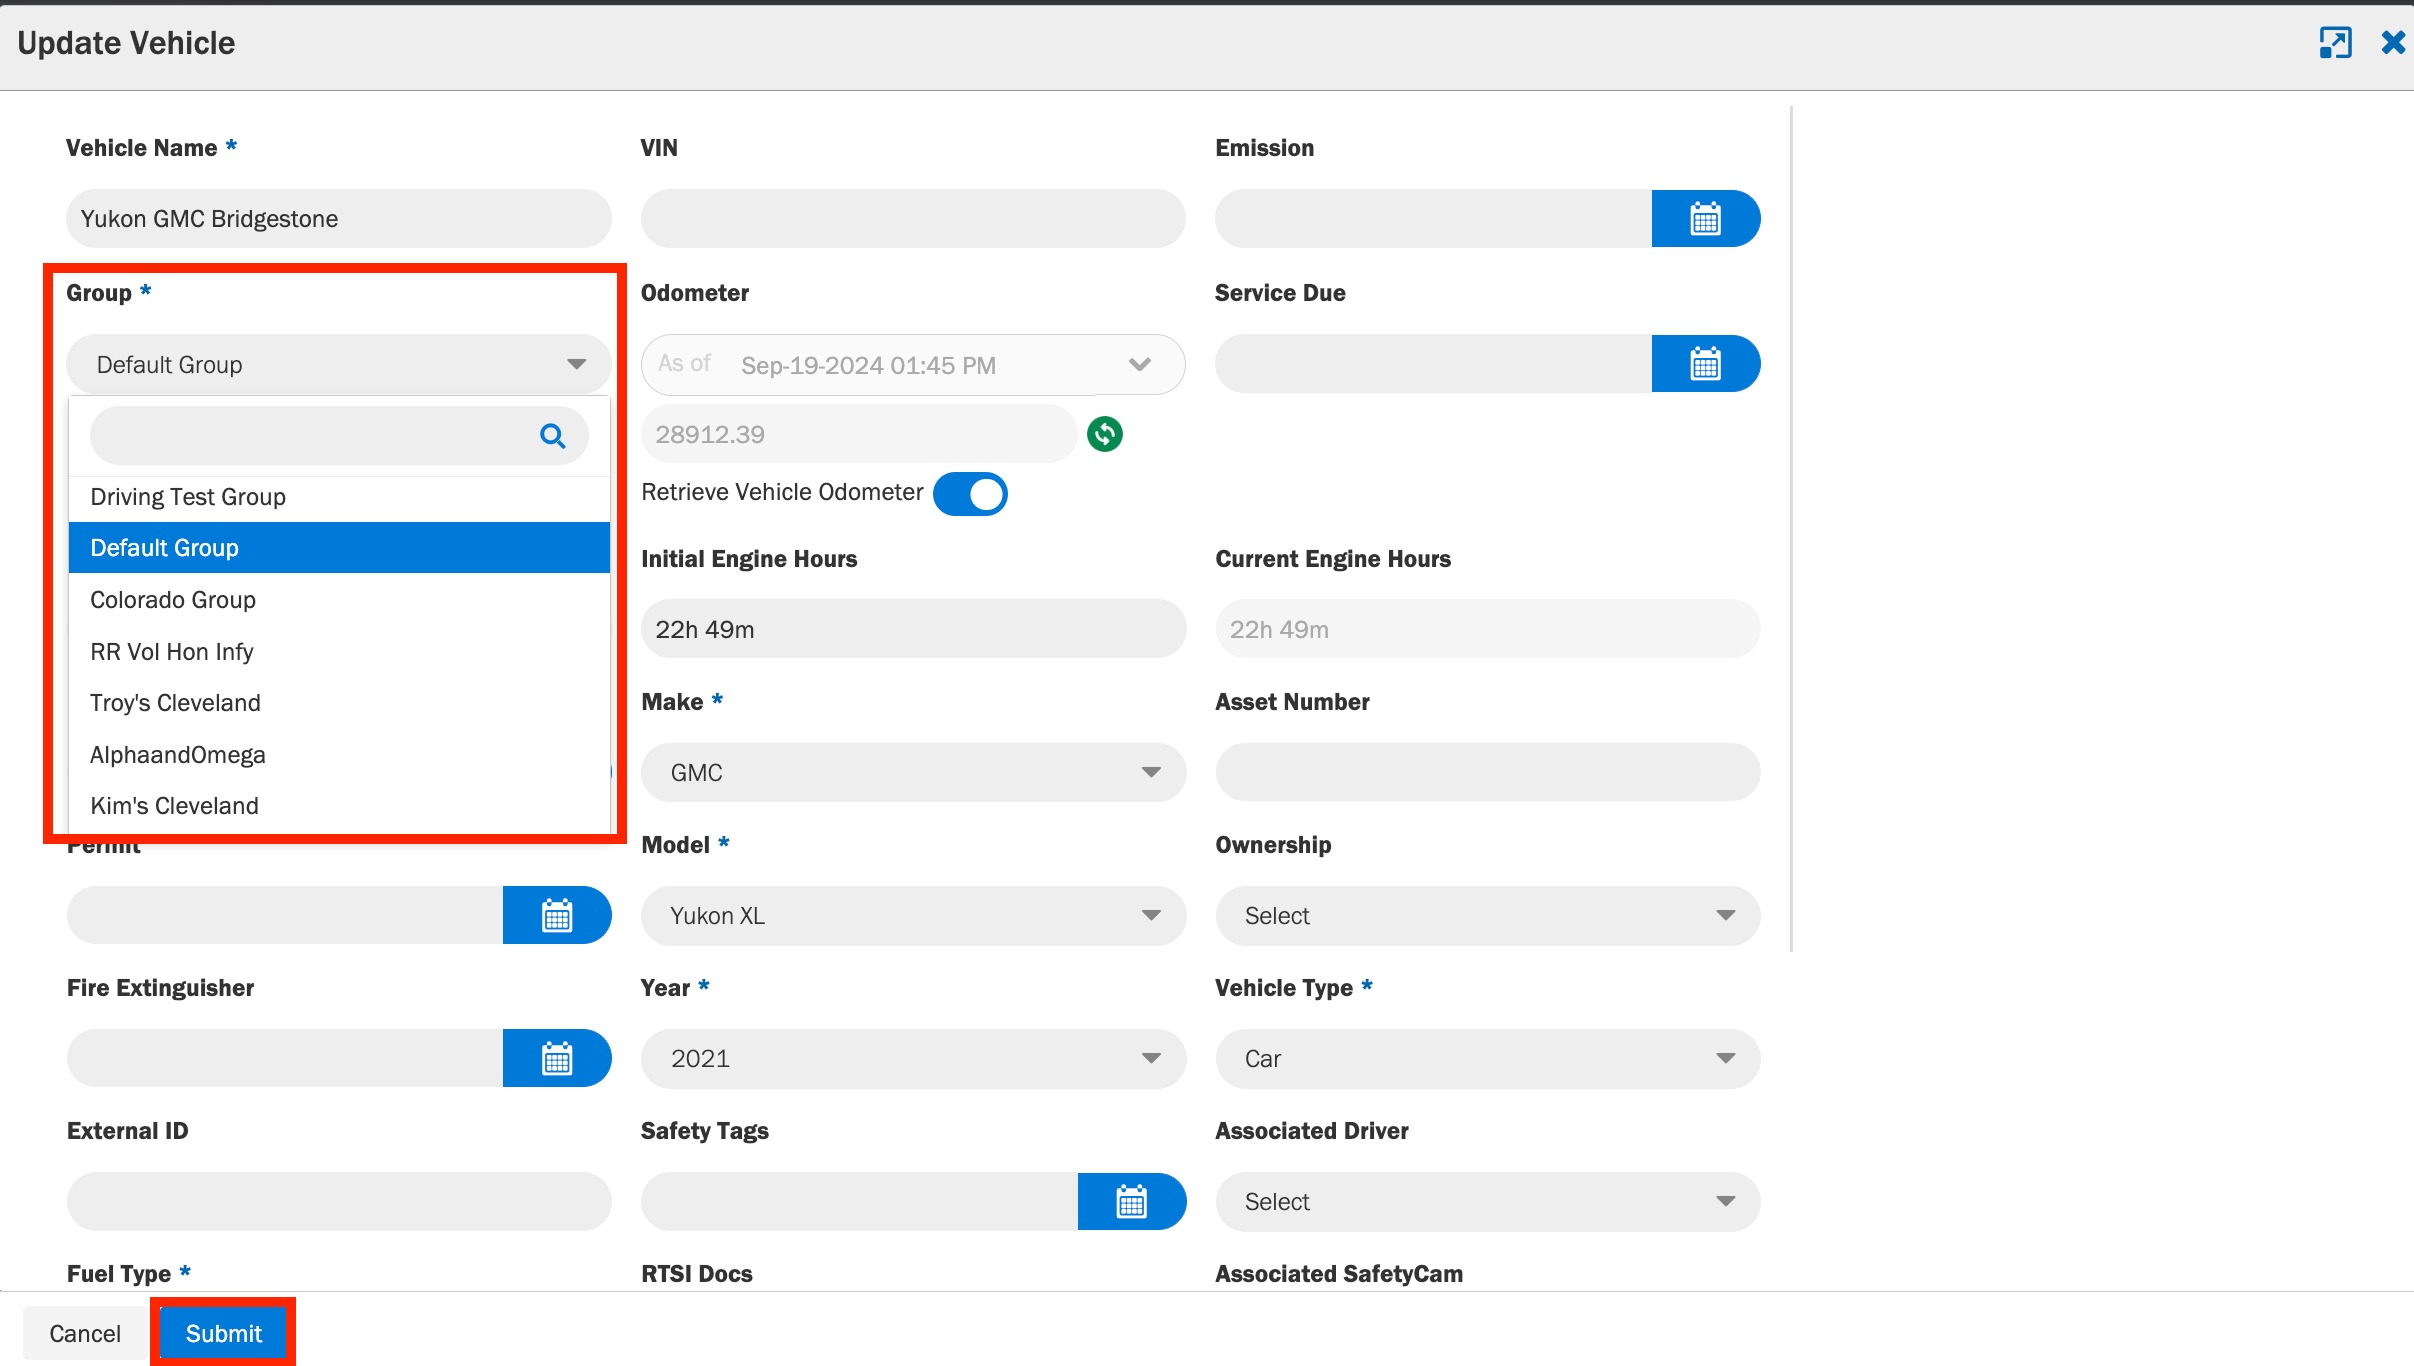The image size is (2414, 1366).
Task: Click the Fire Extinguisher date field
Action: pyautogui.click(x=285, y=1058)
